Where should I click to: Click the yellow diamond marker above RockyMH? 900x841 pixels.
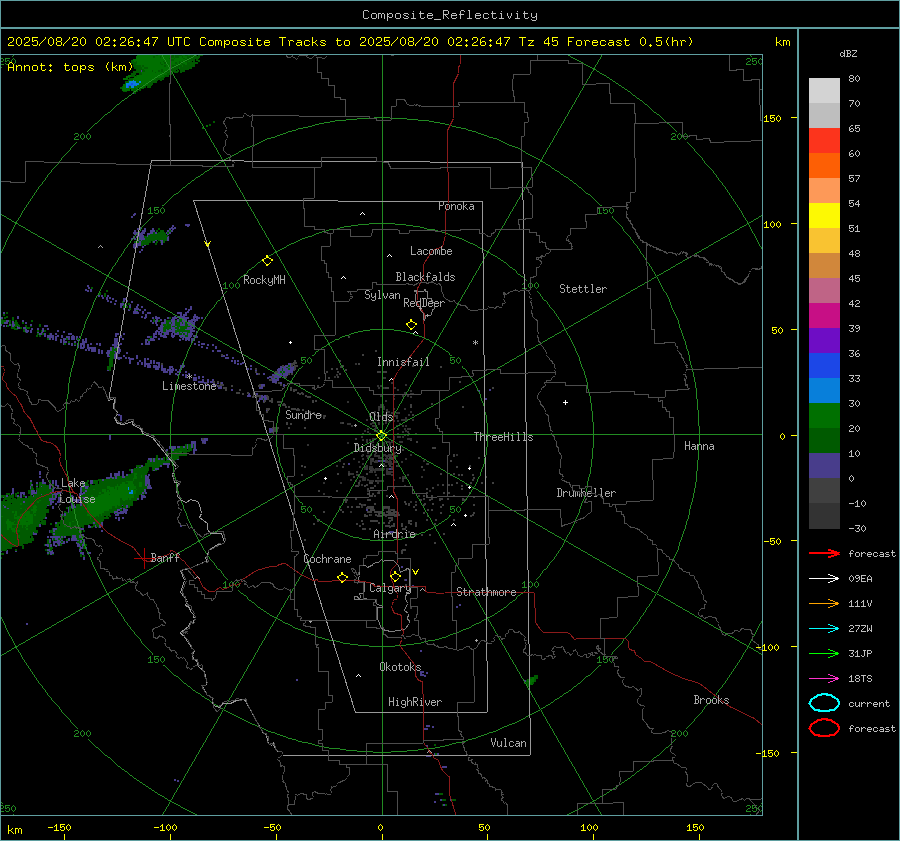click(x=267, y=261)
